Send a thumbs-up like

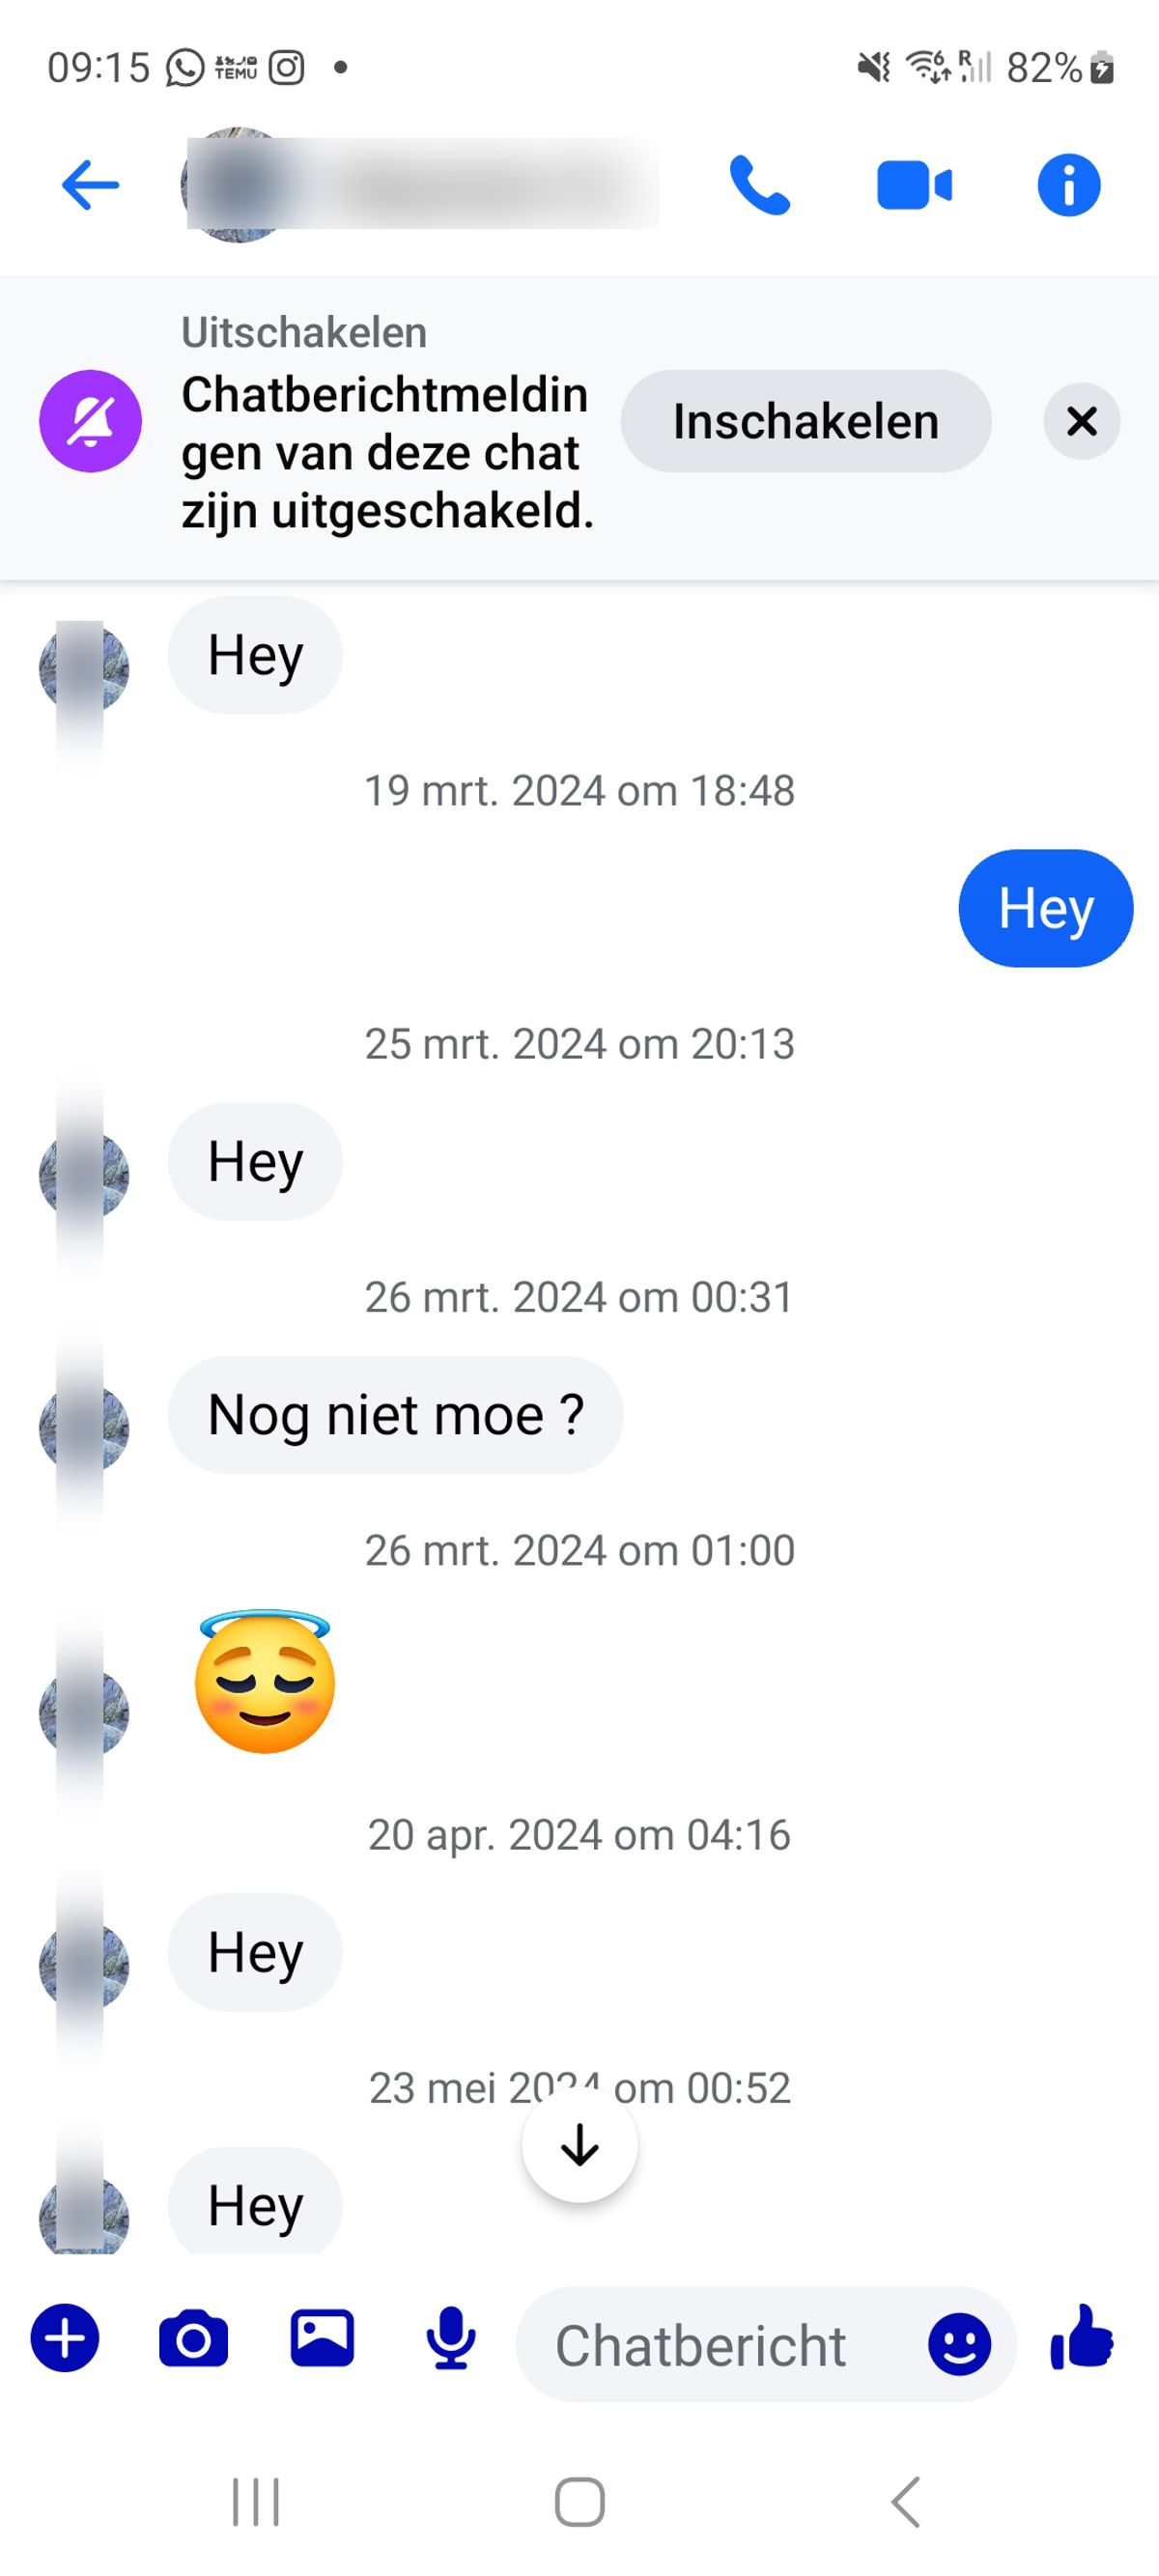click(x=1082, y=2337)
